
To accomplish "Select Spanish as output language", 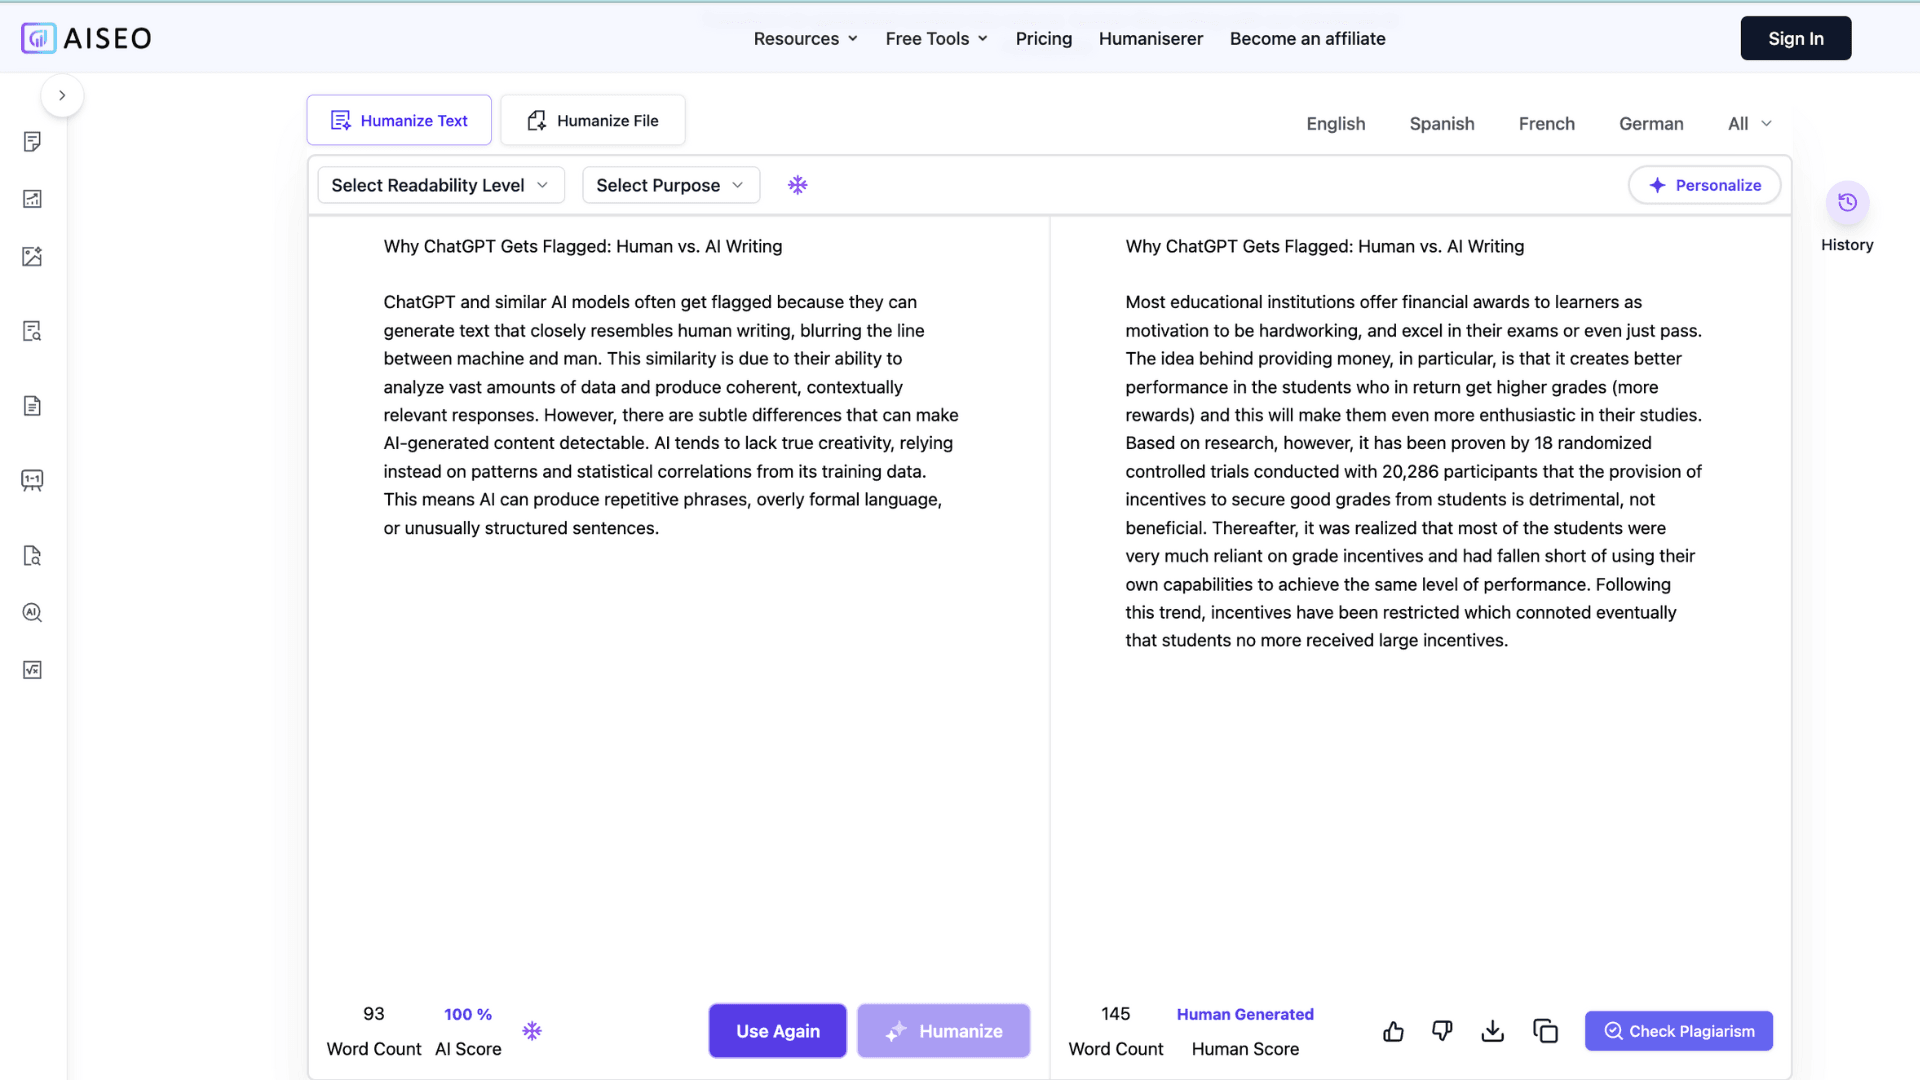I will tap(1441, 124).
